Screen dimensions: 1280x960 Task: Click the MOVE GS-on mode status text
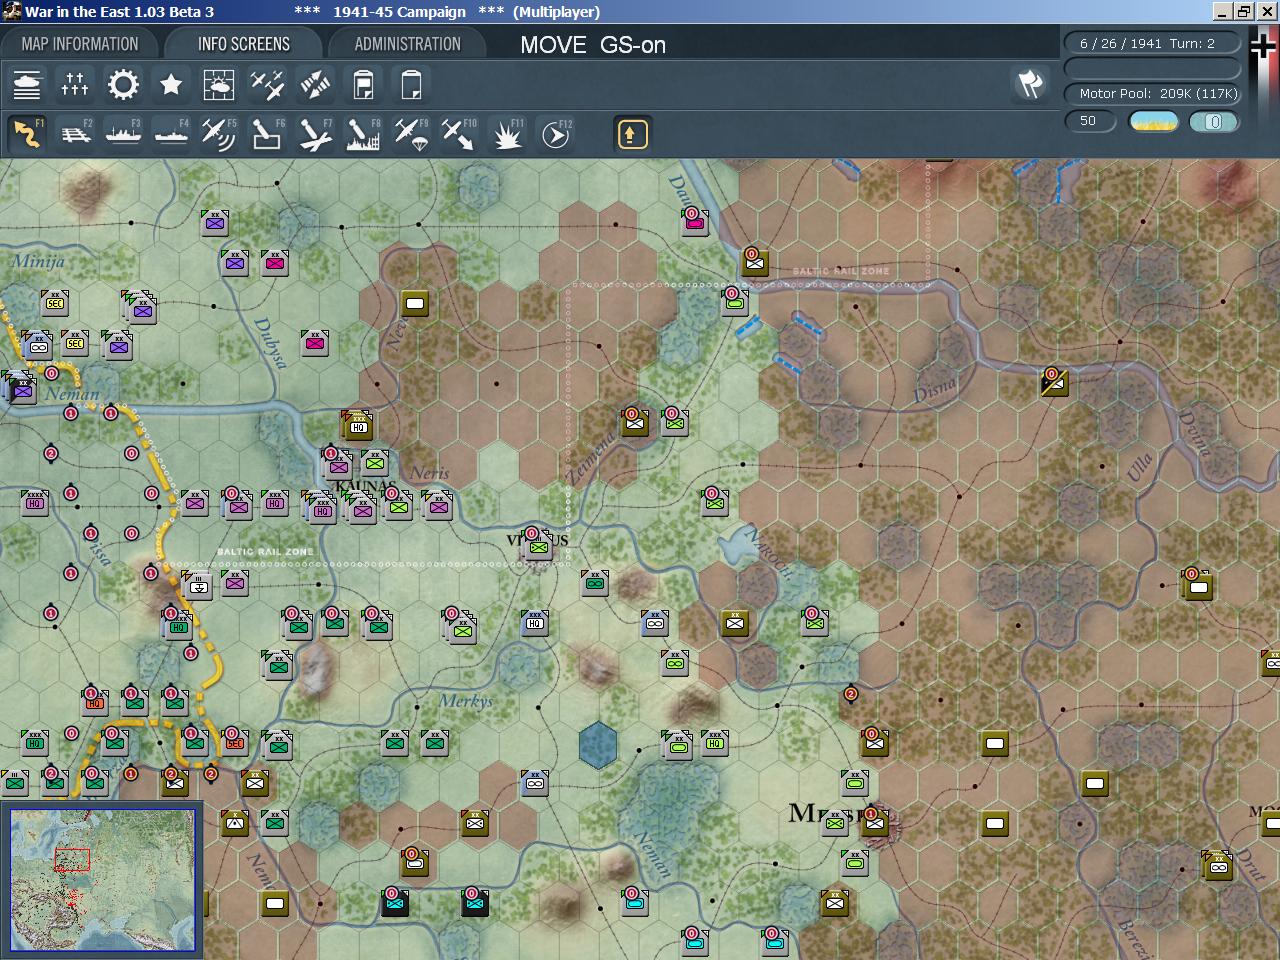(593, 45)
